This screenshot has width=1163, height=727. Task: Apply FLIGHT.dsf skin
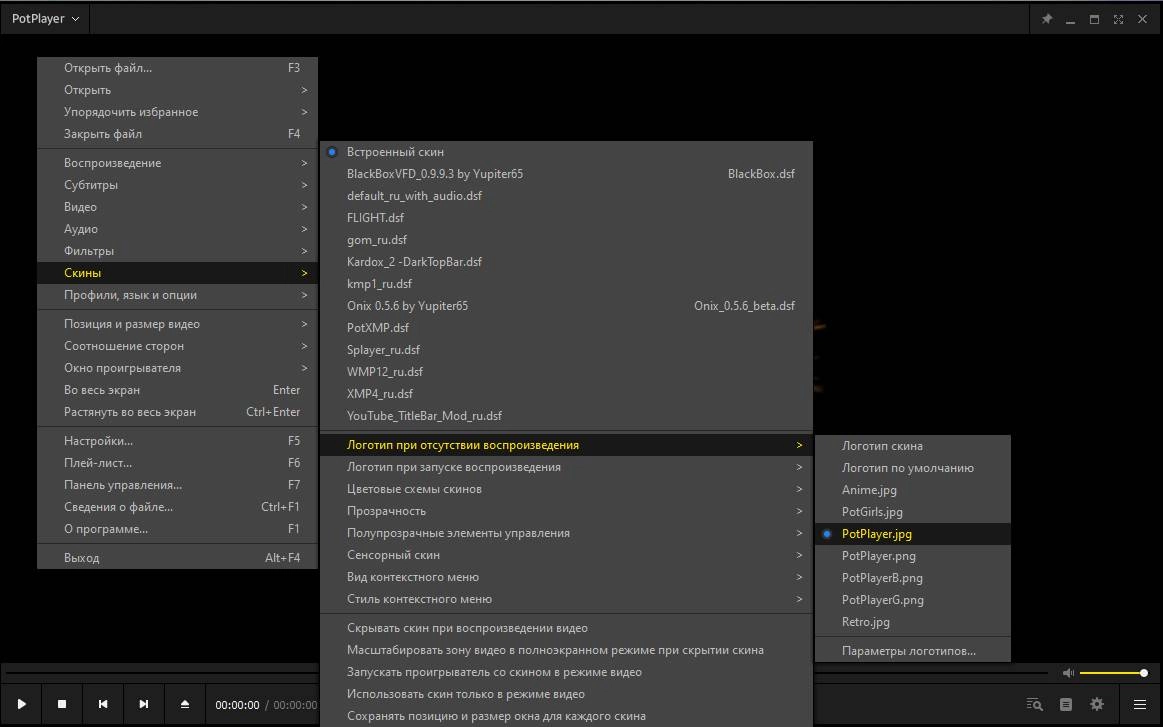coord(567,217)
